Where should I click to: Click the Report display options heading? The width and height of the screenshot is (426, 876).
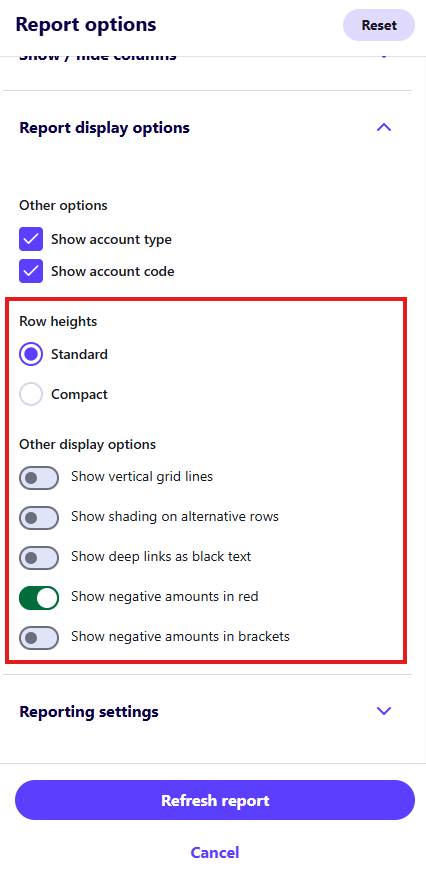pyautogui.click(x=104, y=127)
